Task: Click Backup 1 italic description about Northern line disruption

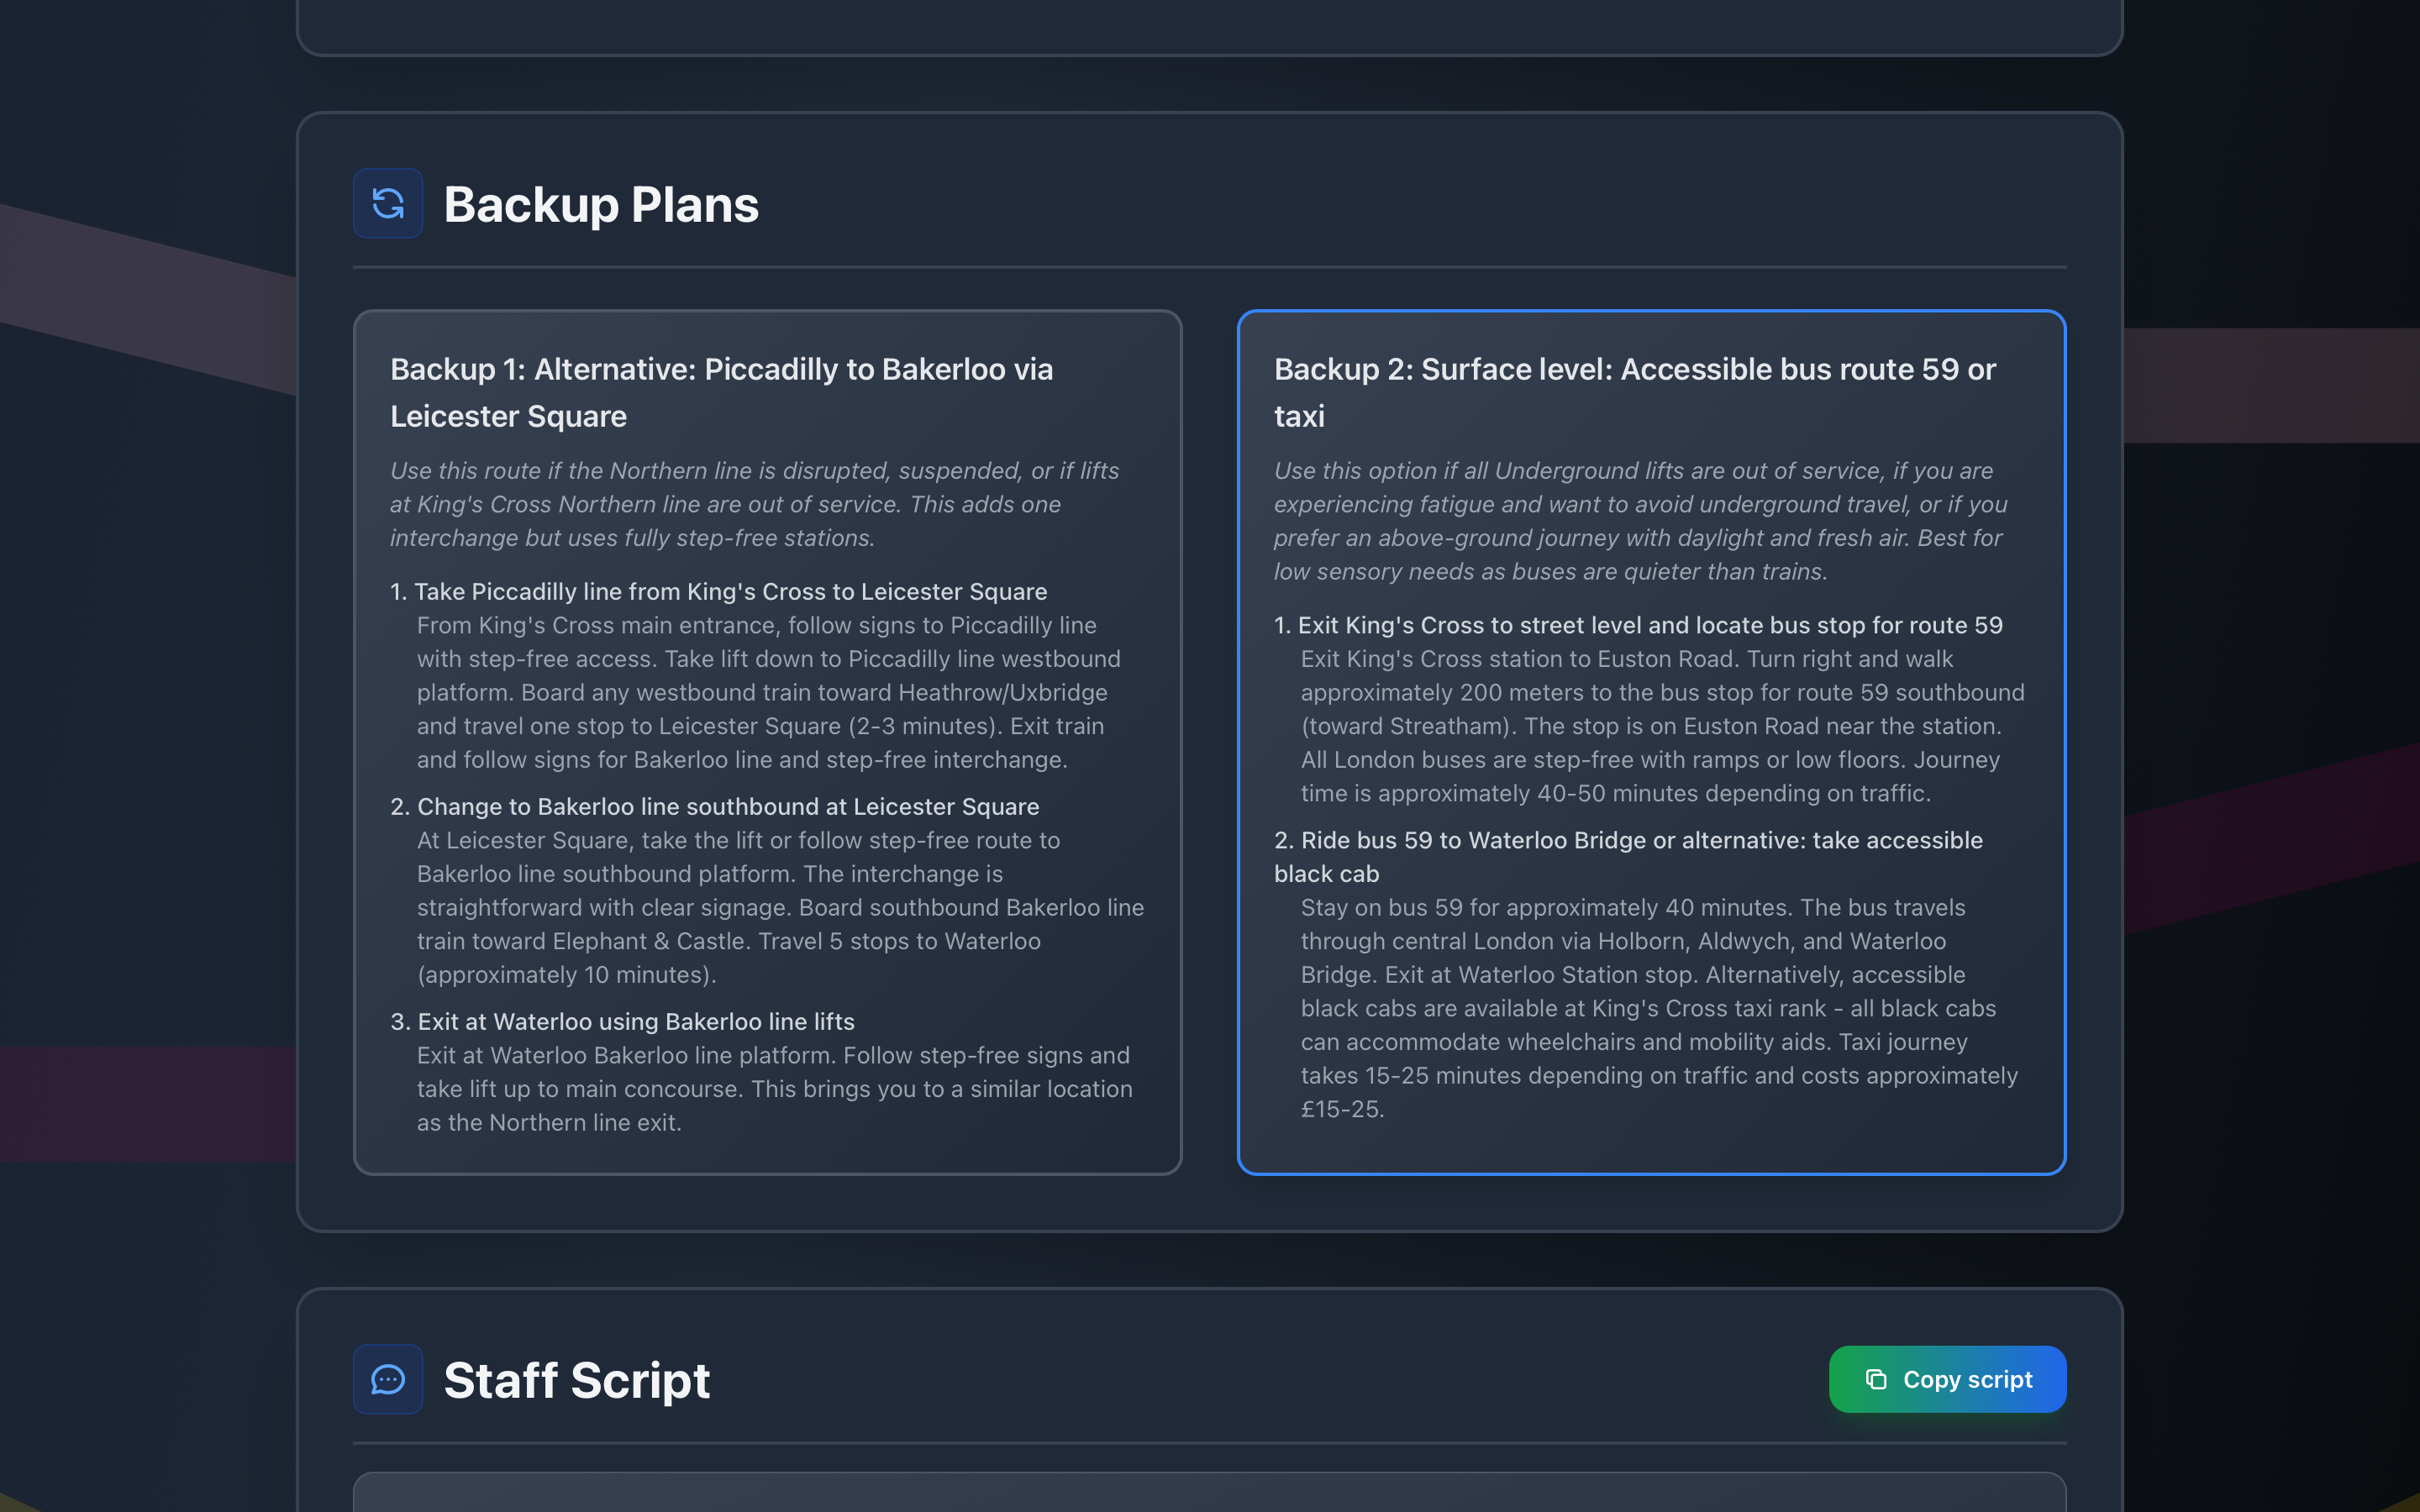Action: (x=754, y=504)
